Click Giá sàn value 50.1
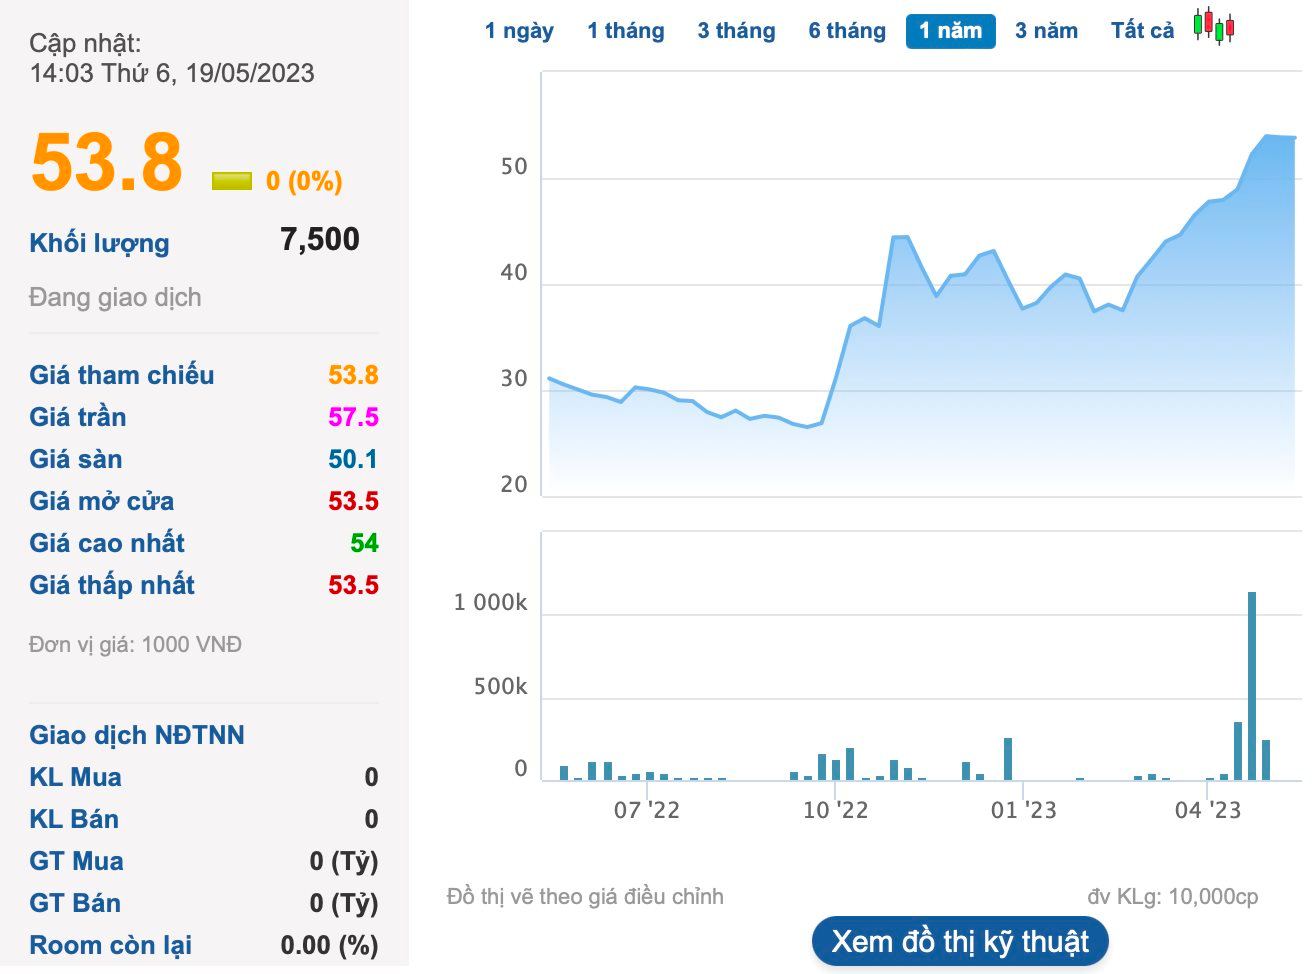 coord(353,459)
